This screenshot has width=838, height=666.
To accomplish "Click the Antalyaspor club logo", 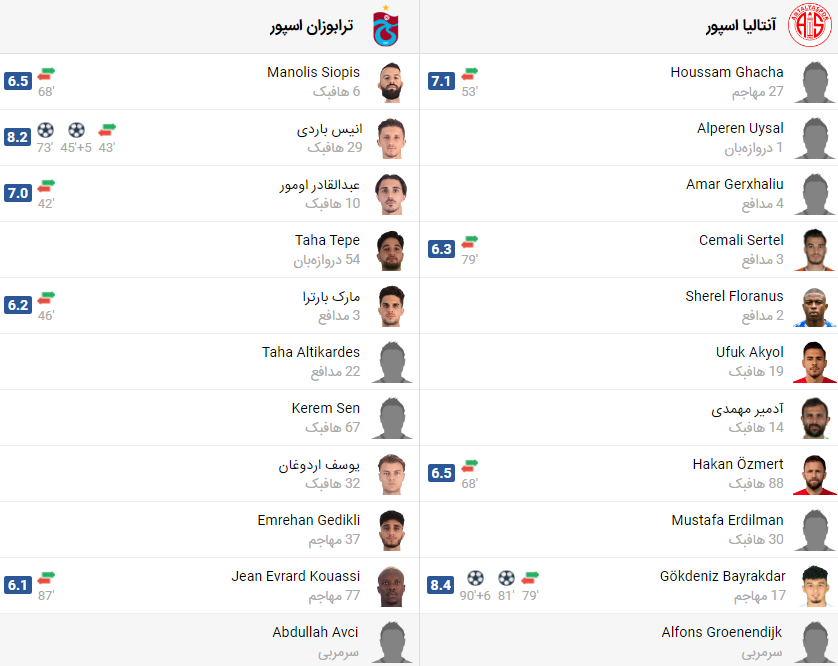I will 809,26.
